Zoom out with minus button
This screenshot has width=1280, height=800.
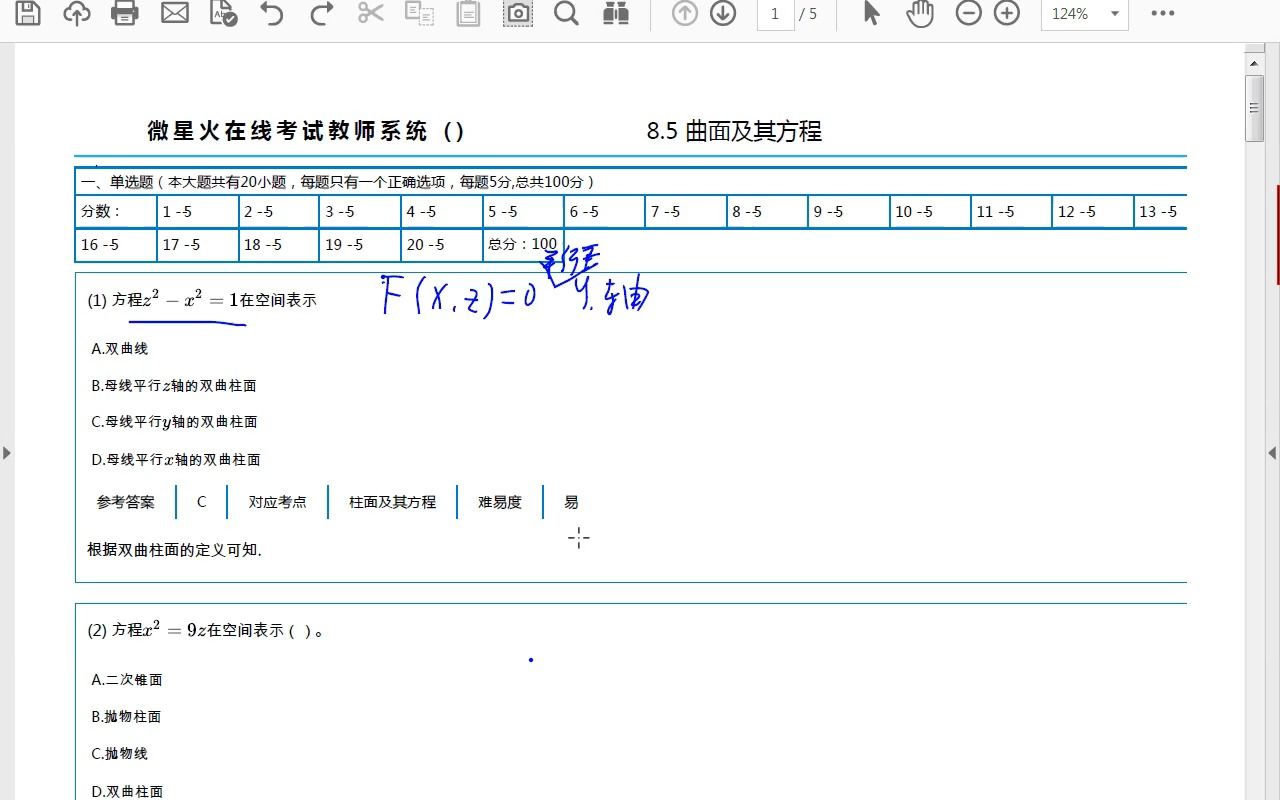968,13
